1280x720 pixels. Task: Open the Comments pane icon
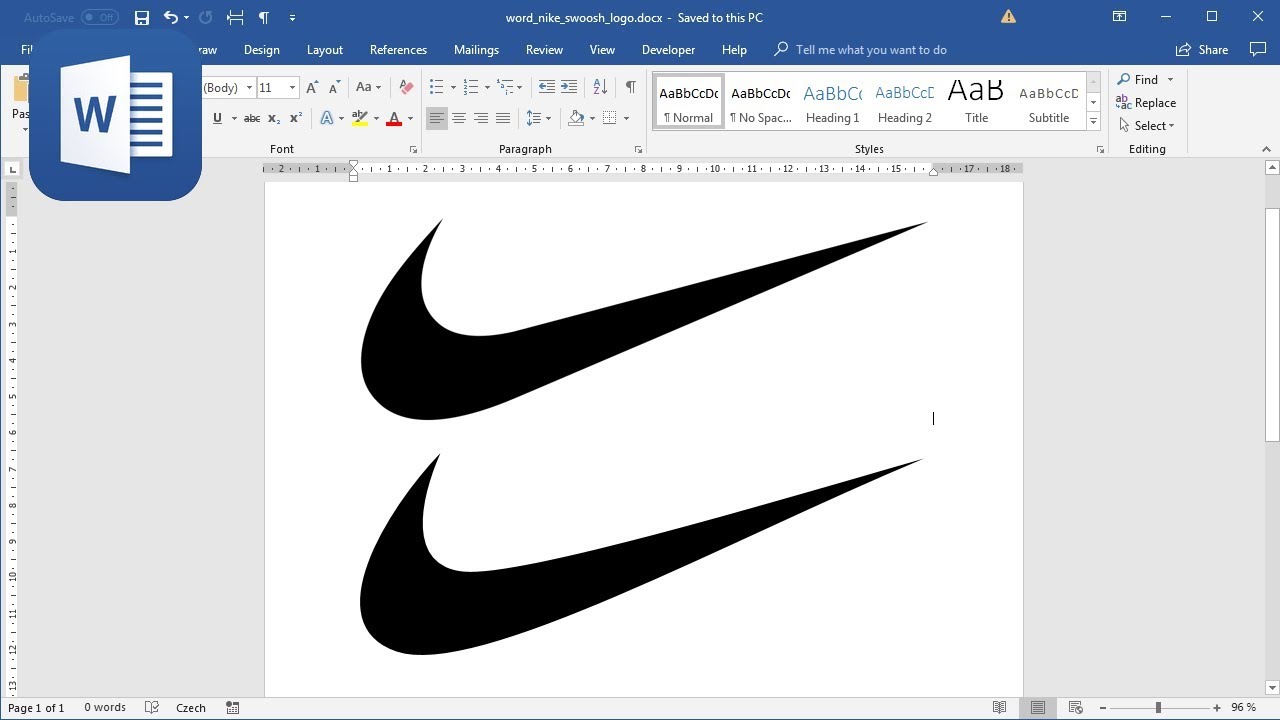(1258, 49)
